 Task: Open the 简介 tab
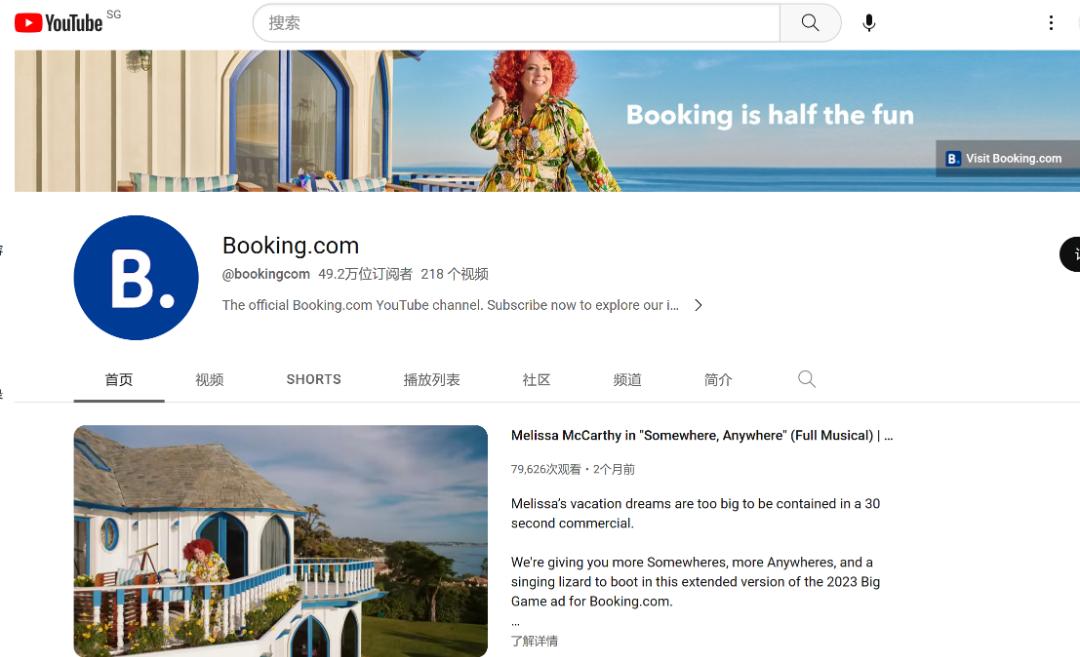[x=718, y=379]
